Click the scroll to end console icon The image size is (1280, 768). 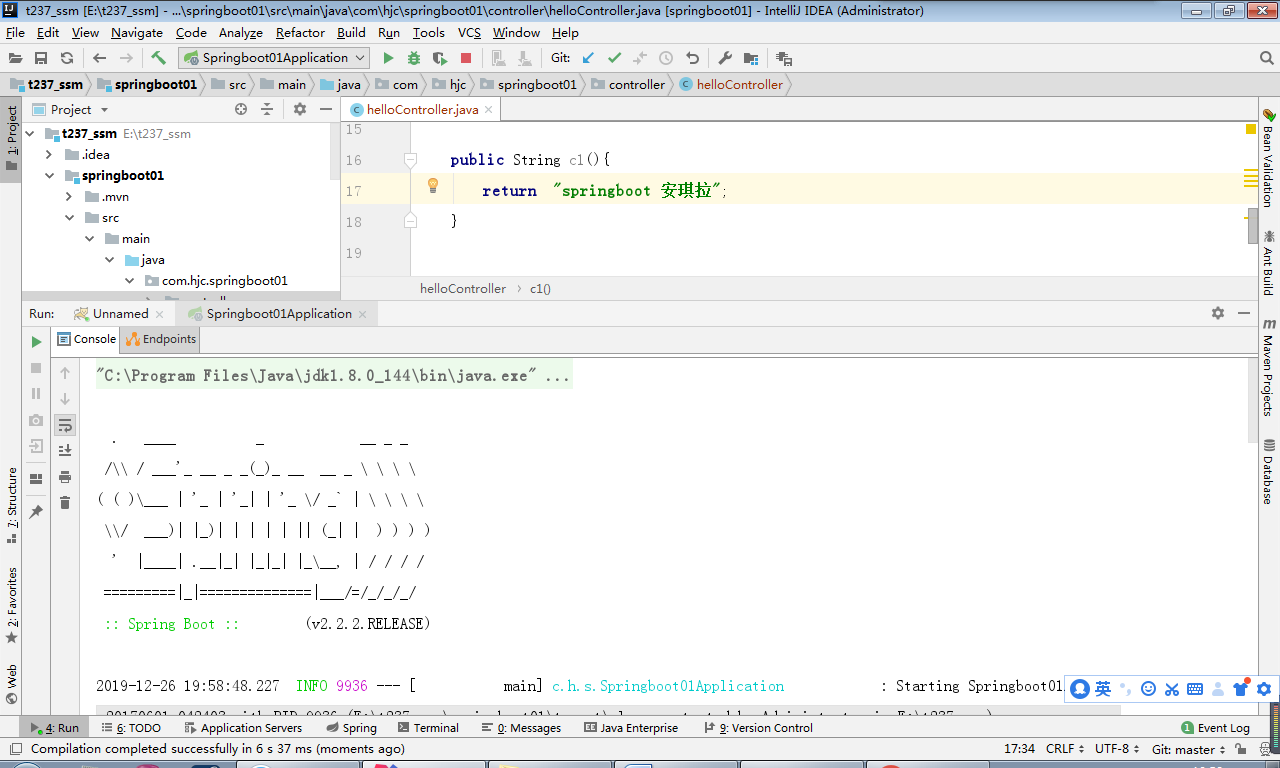(x=65, y=451)
